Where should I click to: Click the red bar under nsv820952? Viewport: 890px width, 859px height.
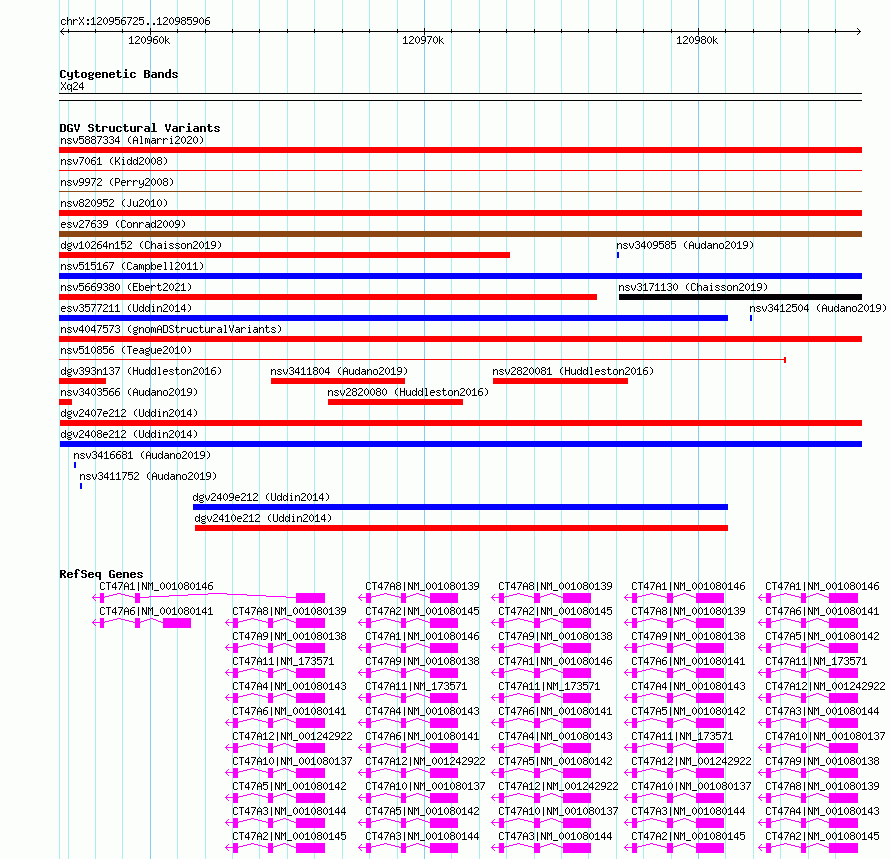coord(460,213)
